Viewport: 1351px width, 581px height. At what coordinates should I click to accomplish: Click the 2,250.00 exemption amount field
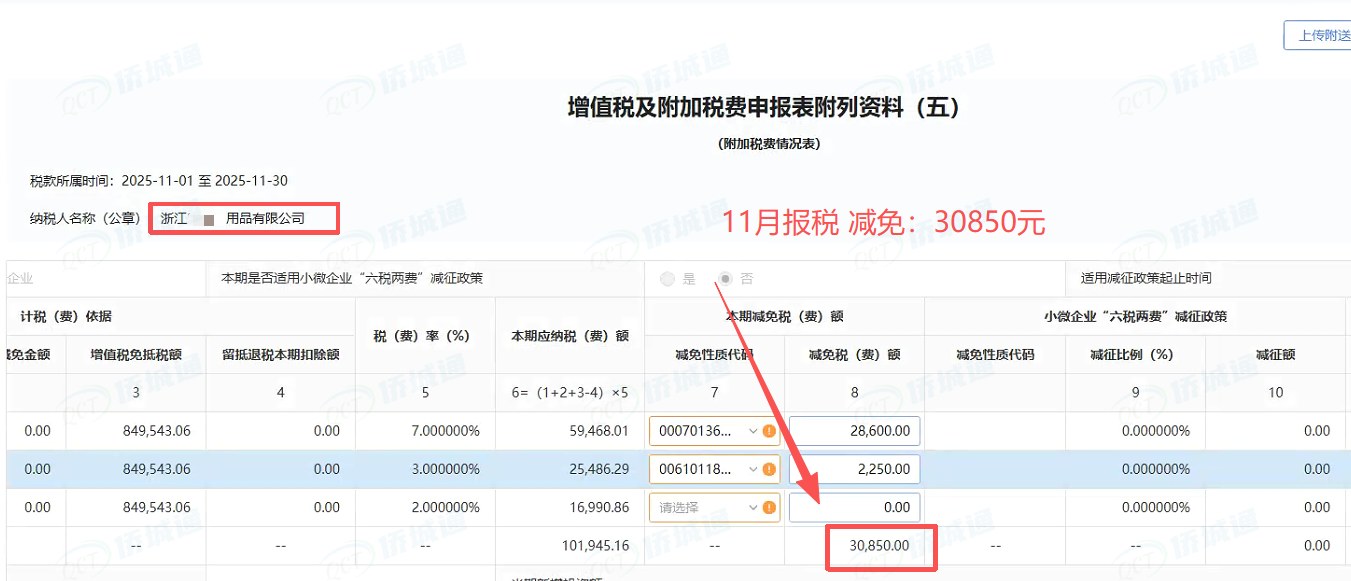[x=854, y=469]
